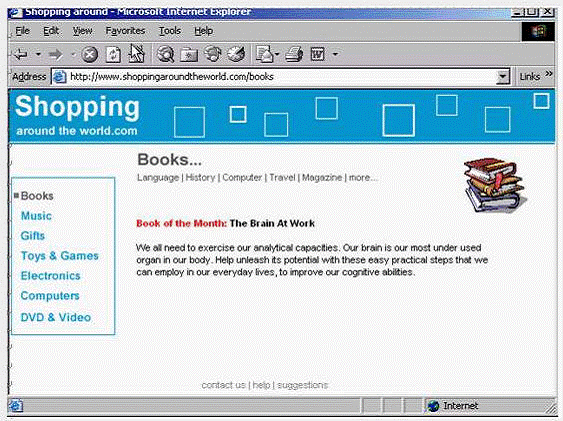Image resolution: width=563 pixels, height=421 pixels.
Task: Open the View menu
Action: (82, 31)
